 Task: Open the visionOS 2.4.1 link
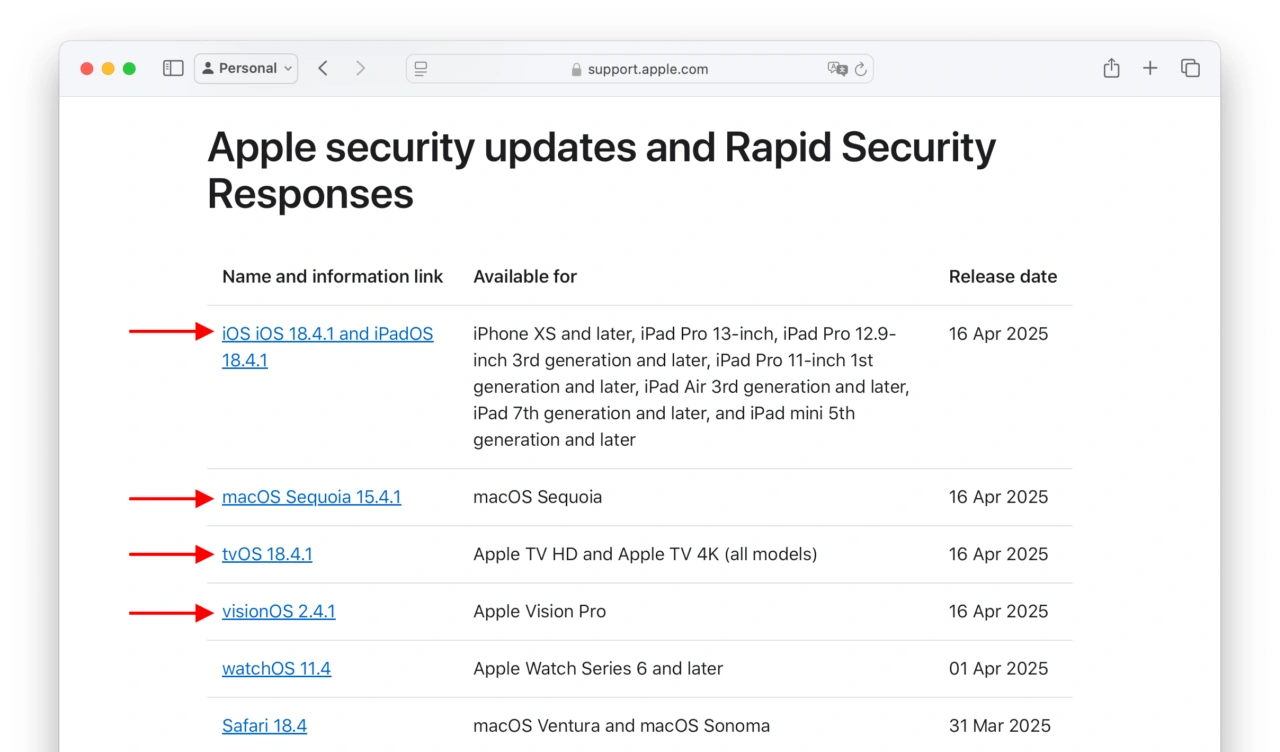coord(278,611)
